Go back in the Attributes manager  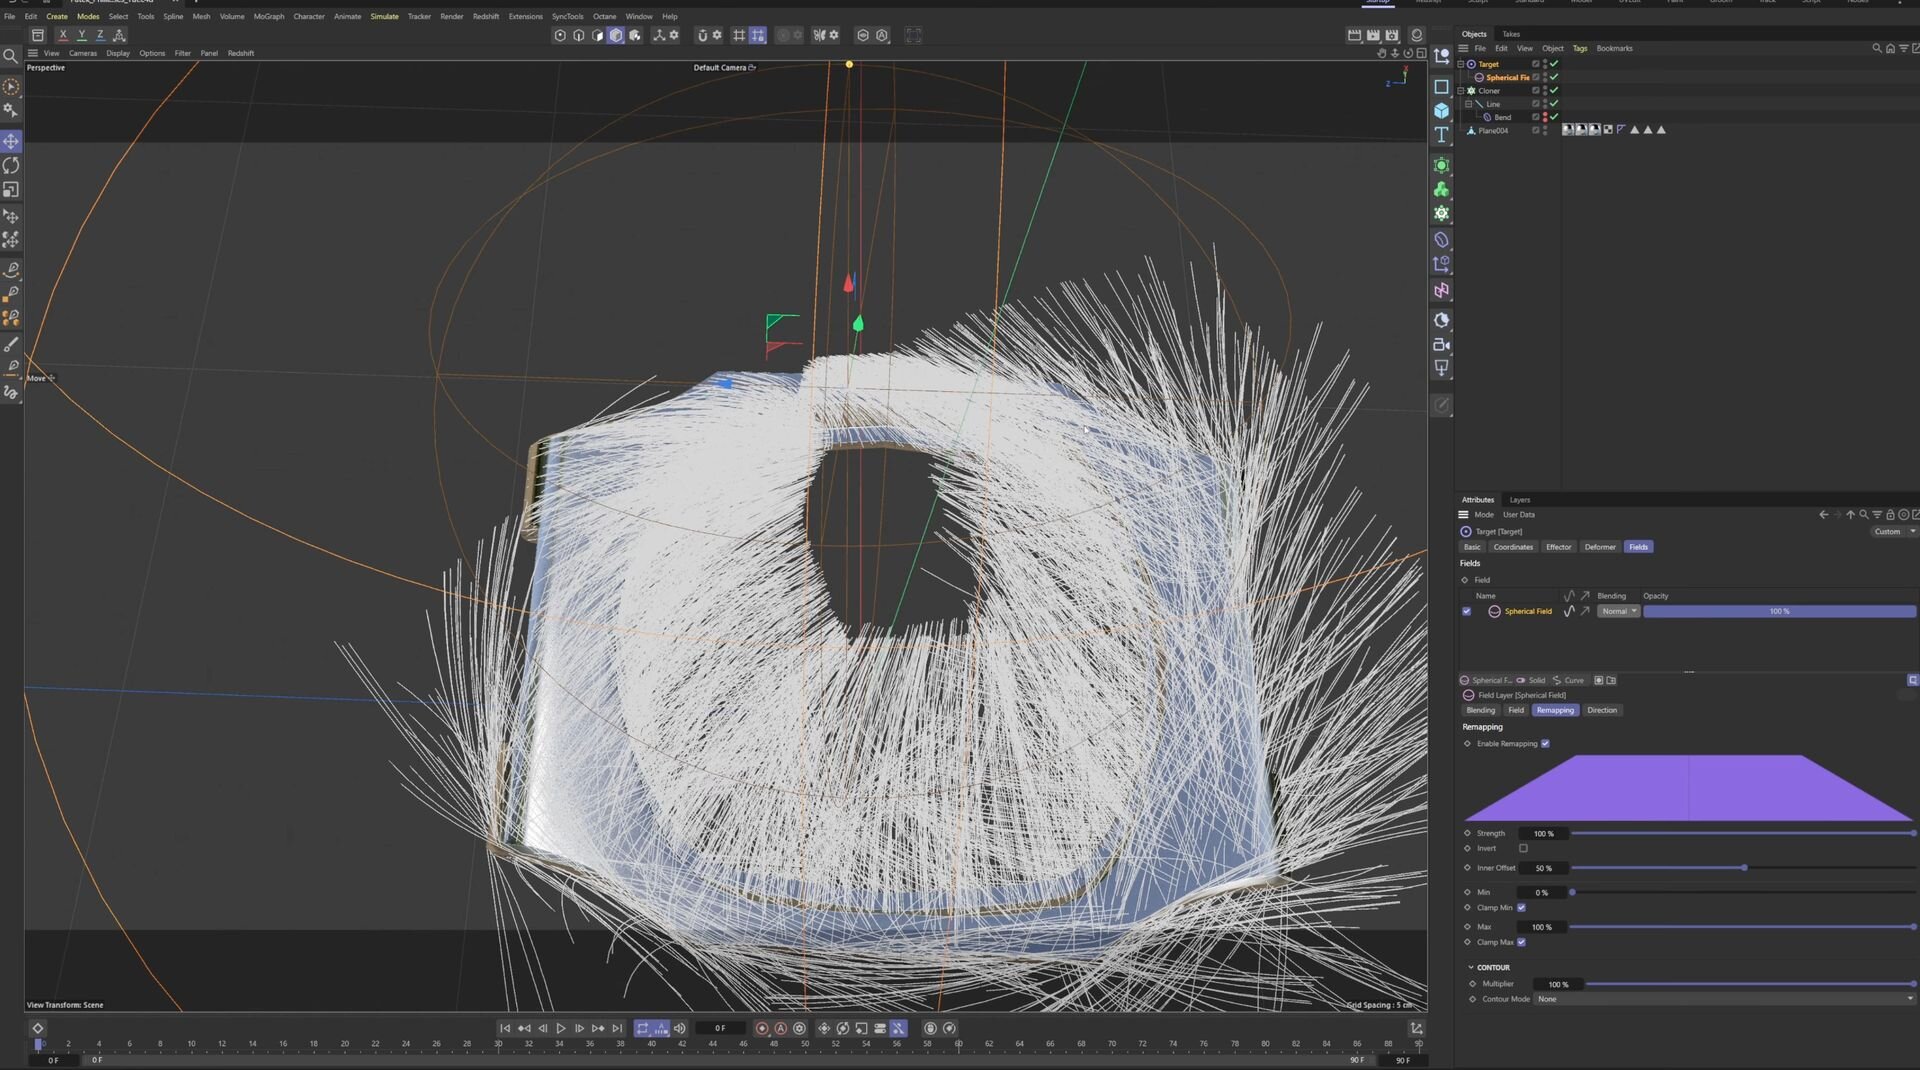tap(1823, 515)
